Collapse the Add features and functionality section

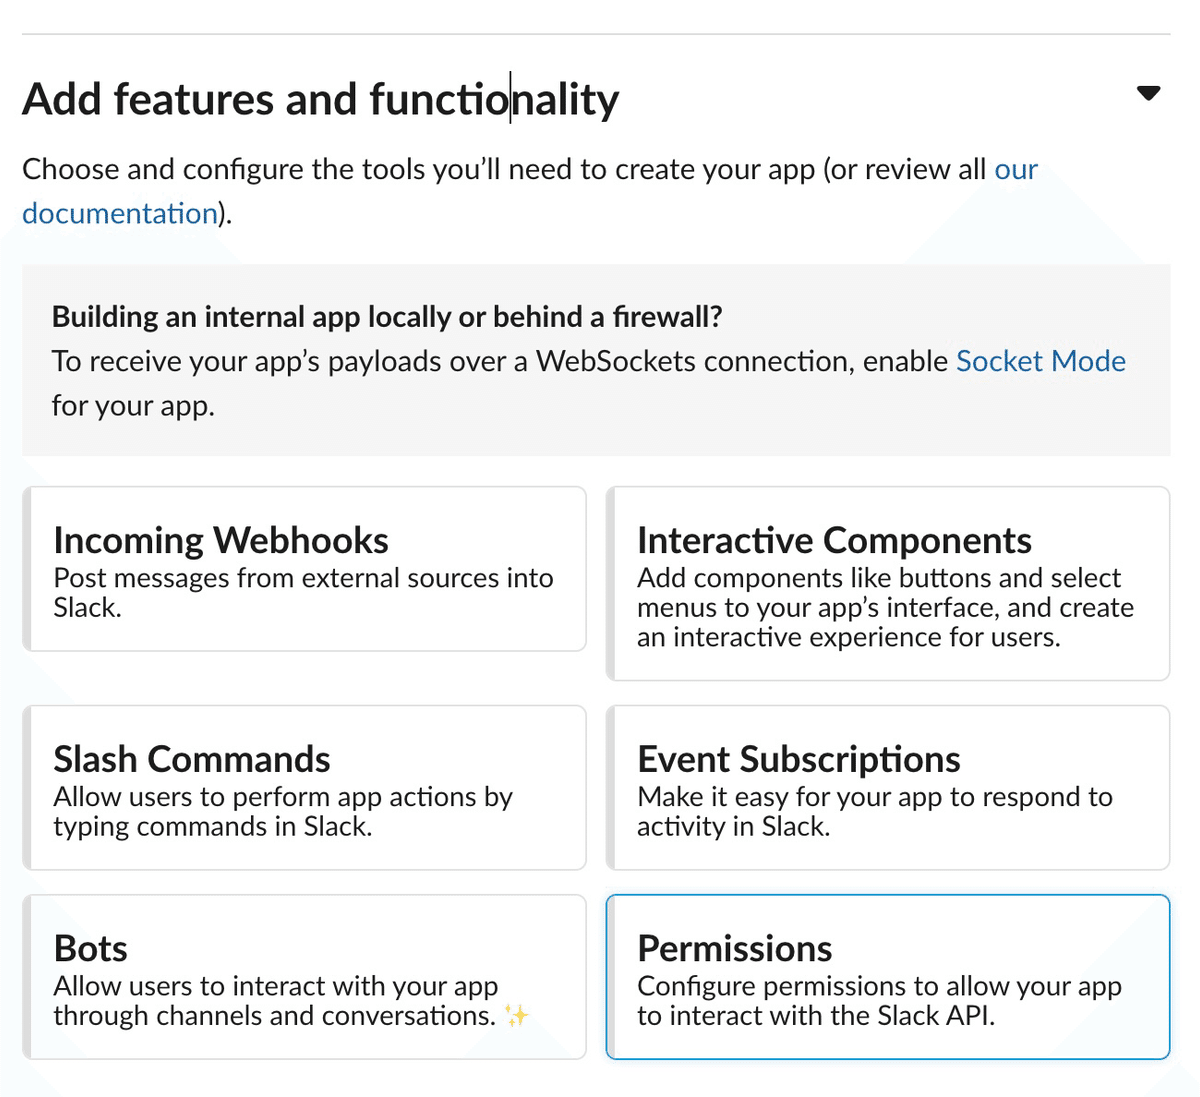(1148, 93)
